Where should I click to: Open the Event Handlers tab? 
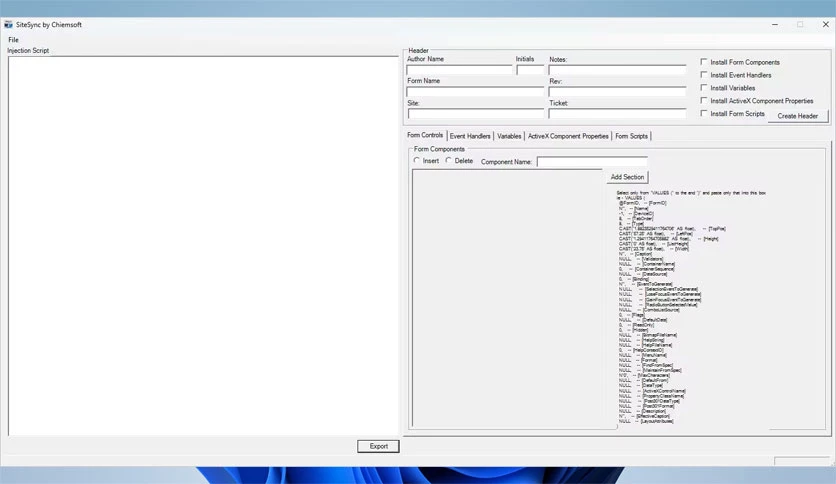click(470, 136)
